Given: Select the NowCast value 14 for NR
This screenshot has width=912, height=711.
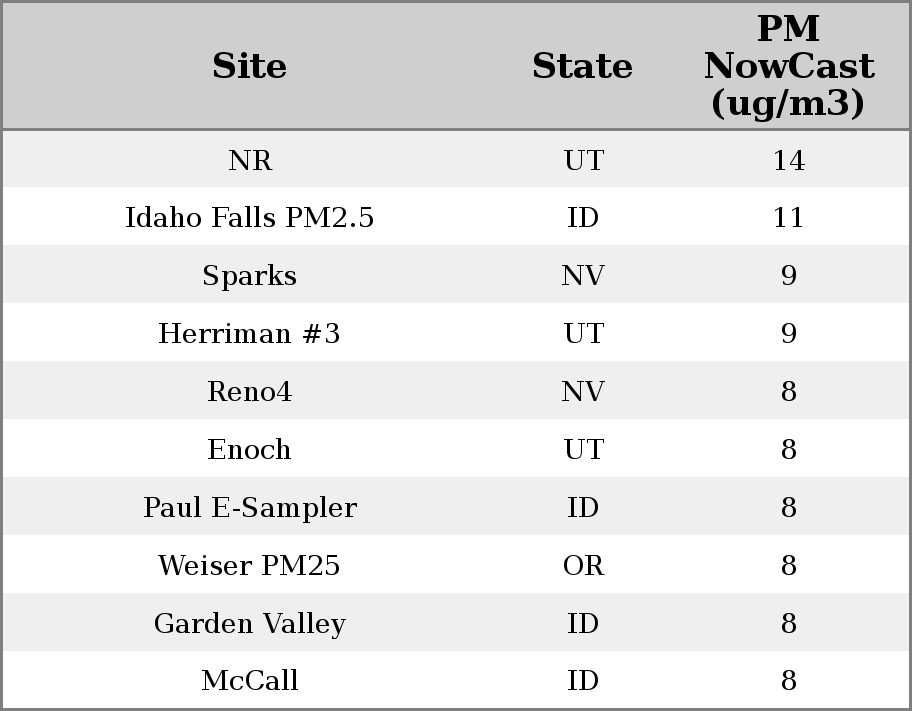Looking at the screenshot, I should tap(788, 160).
